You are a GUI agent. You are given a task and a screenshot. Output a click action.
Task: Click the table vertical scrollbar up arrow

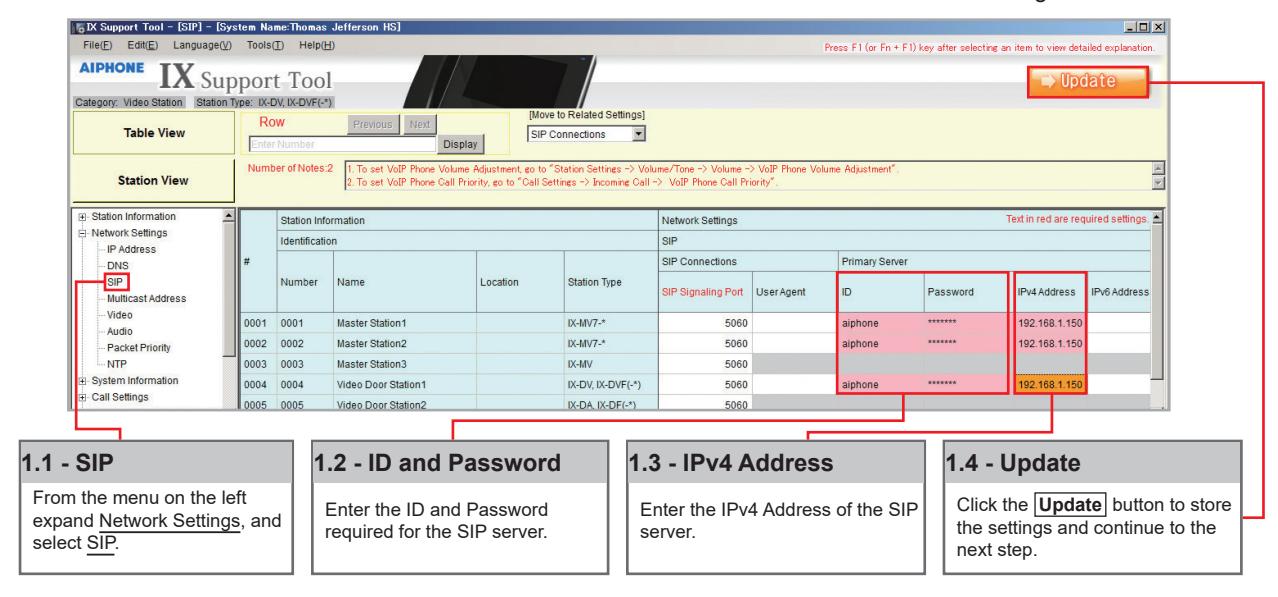(x=1156, y=216)
